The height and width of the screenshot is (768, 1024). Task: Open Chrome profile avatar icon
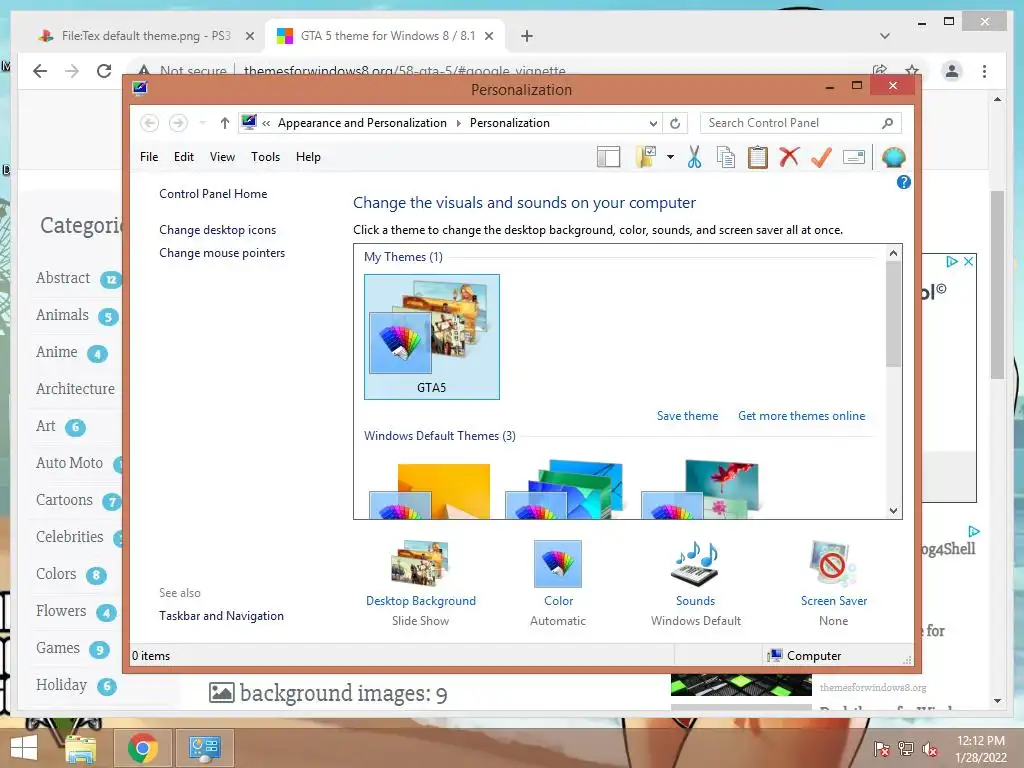(x=952, y=71)
